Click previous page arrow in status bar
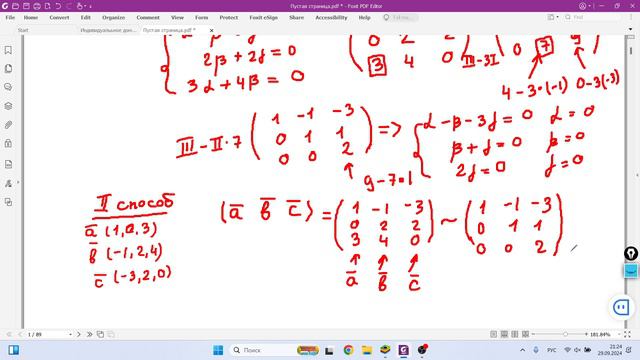 tap(20, 334)
